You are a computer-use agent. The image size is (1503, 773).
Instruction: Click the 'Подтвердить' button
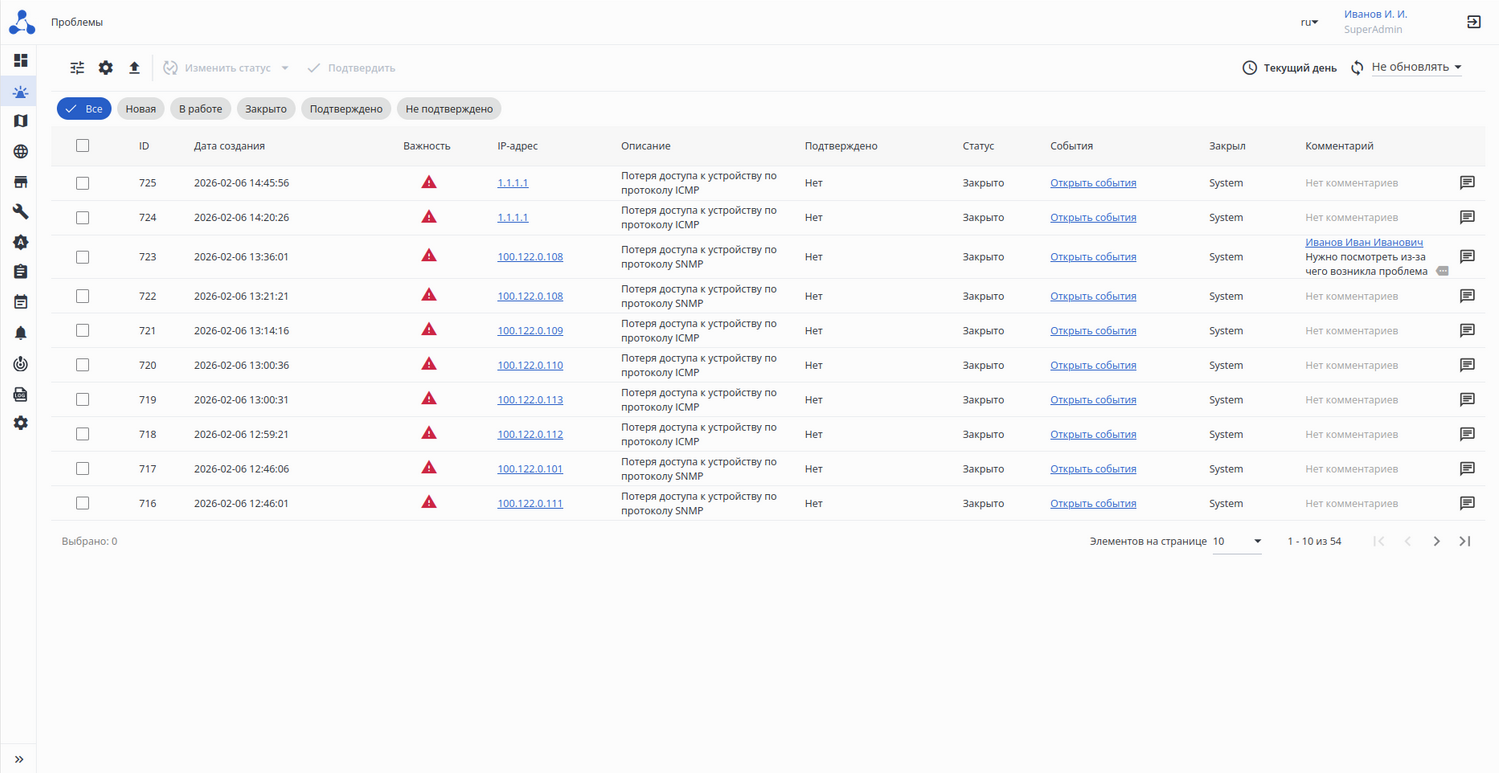[350, 68]
